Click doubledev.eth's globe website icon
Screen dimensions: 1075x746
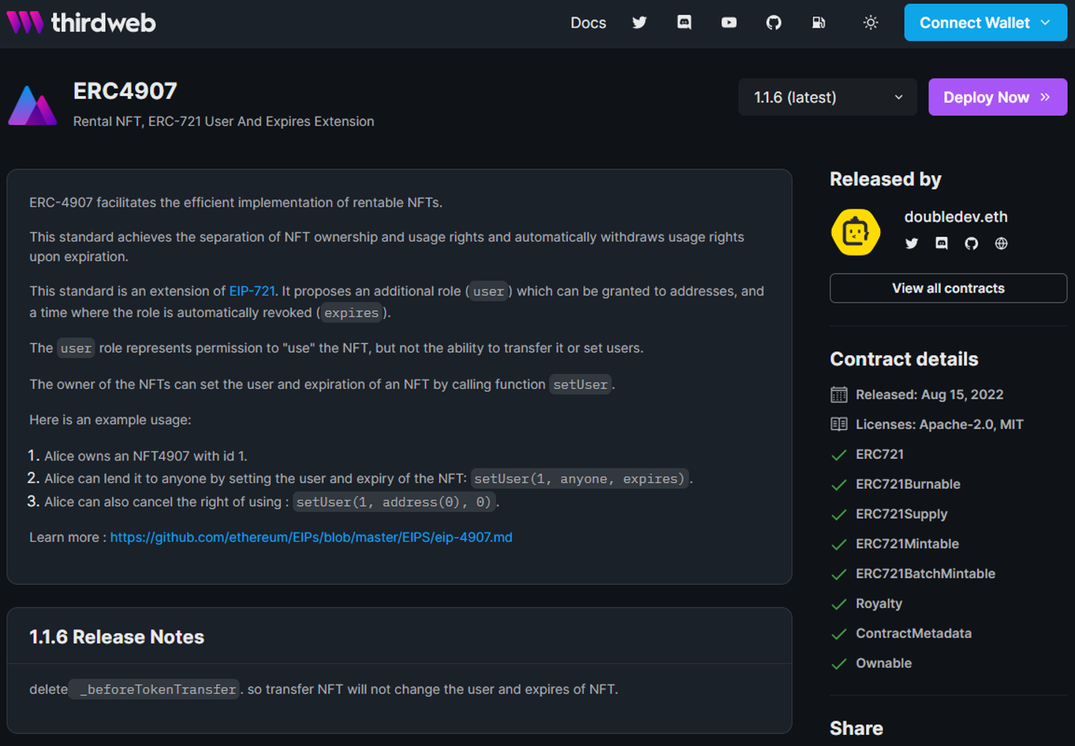click(1001, 243)
